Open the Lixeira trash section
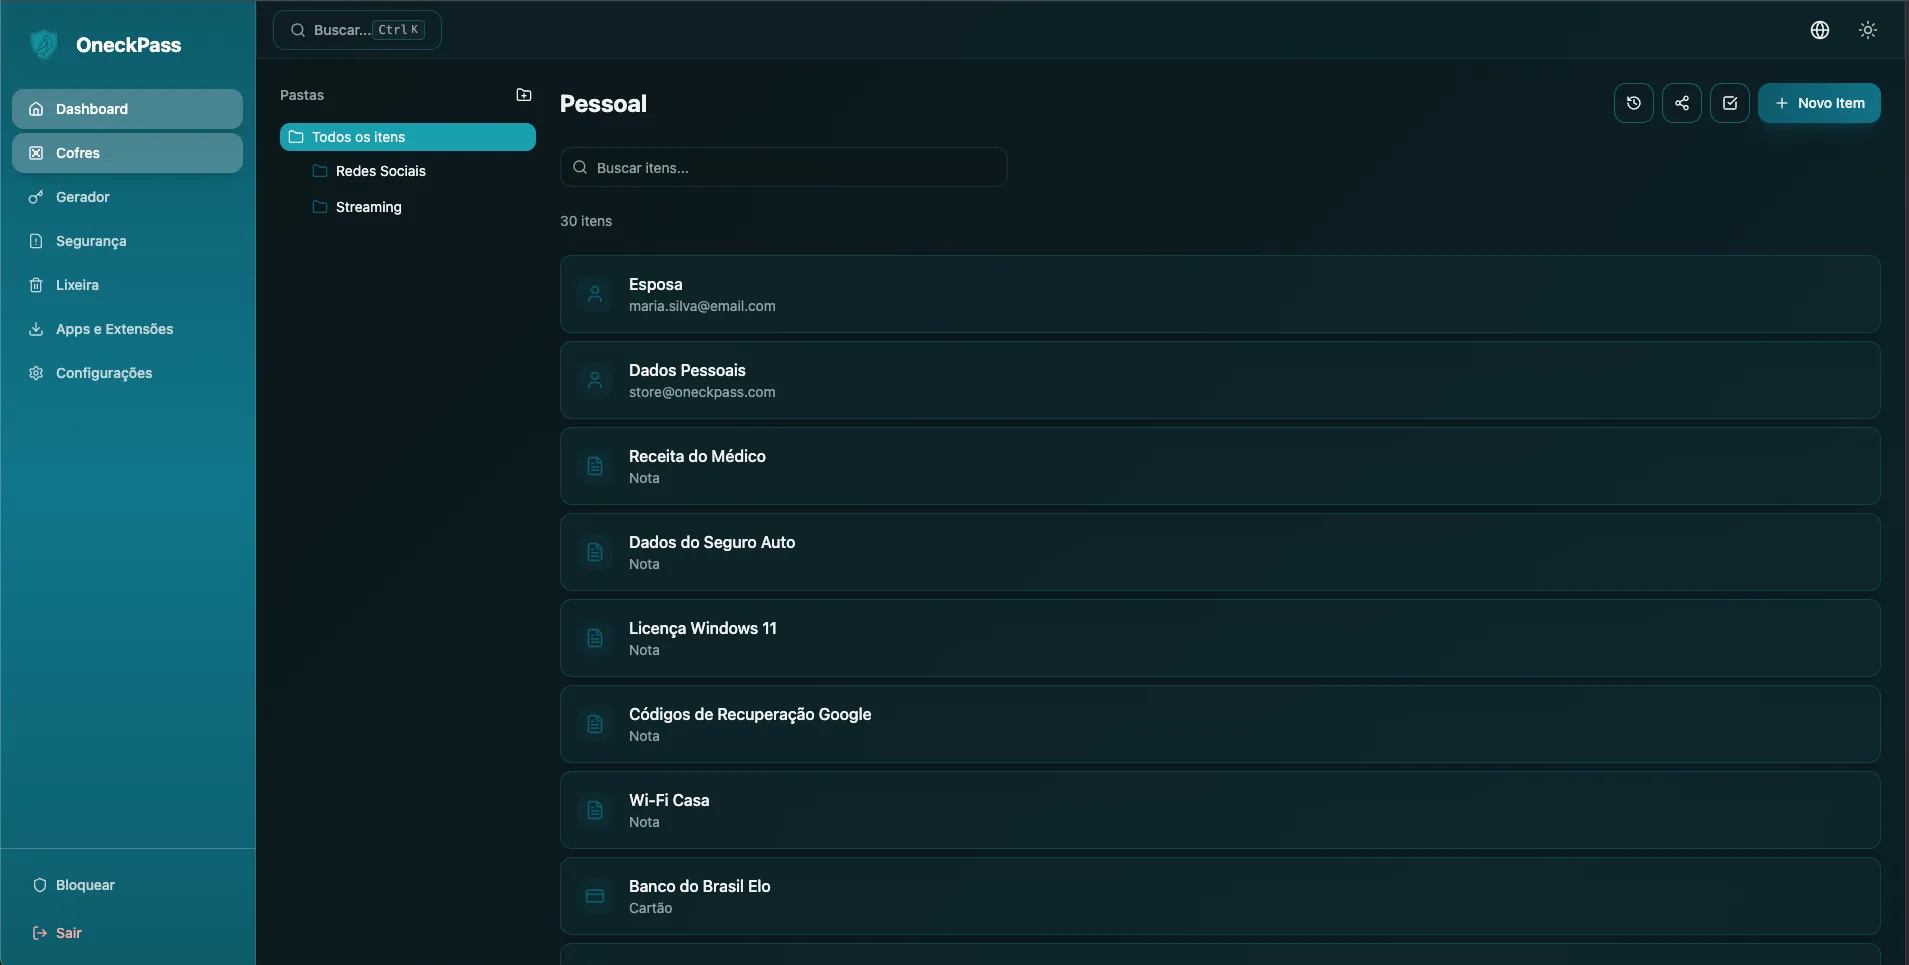Image resolution: width=1909 pixels, height=965 pixels. 77,285
